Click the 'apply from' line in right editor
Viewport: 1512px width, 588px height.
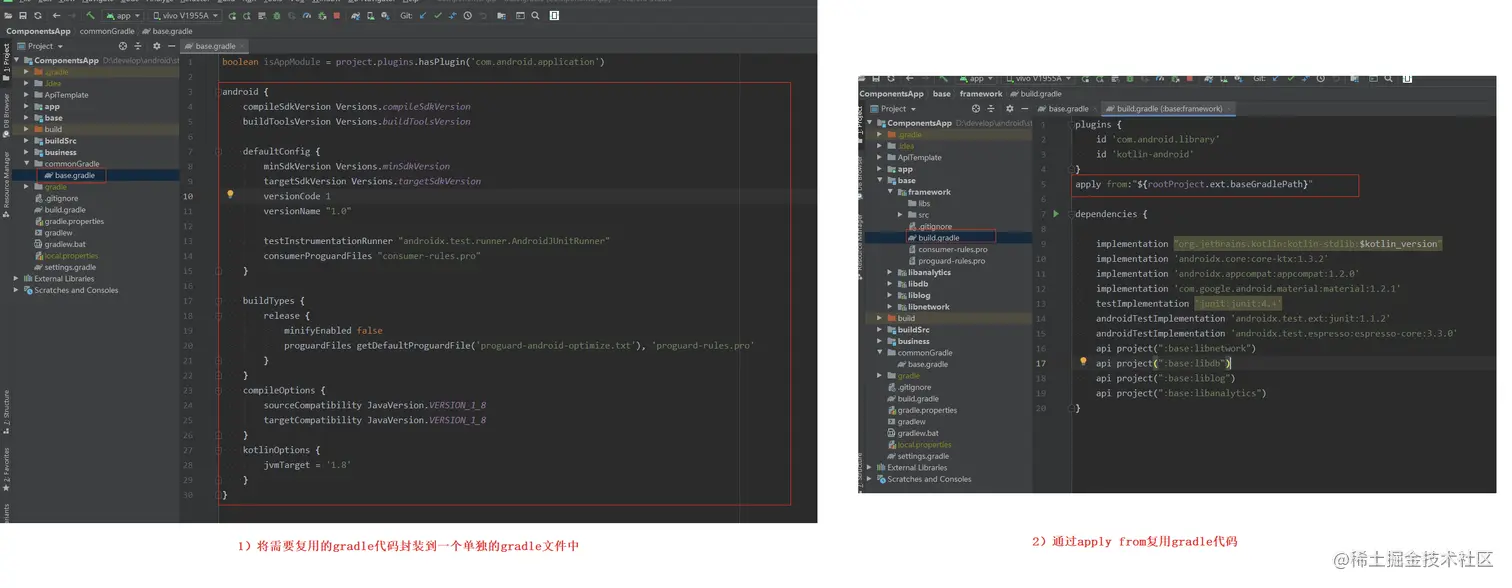click(x=1195, y=184)
